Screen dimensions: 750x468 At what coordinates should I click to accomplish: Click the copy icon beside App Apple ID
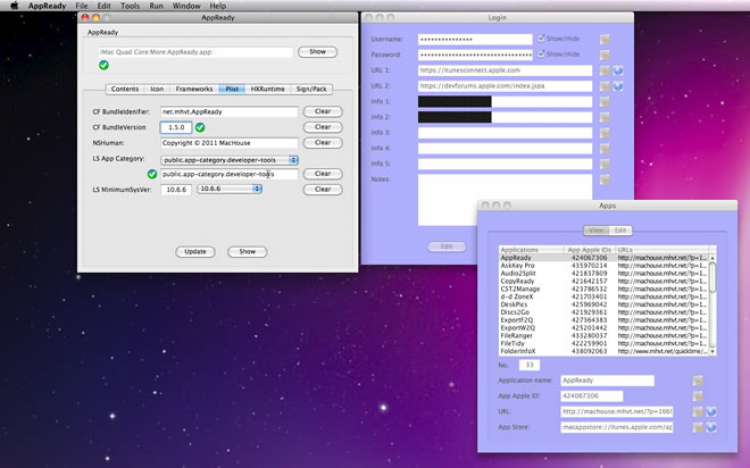pyautogui.click(x=697, y=396)
